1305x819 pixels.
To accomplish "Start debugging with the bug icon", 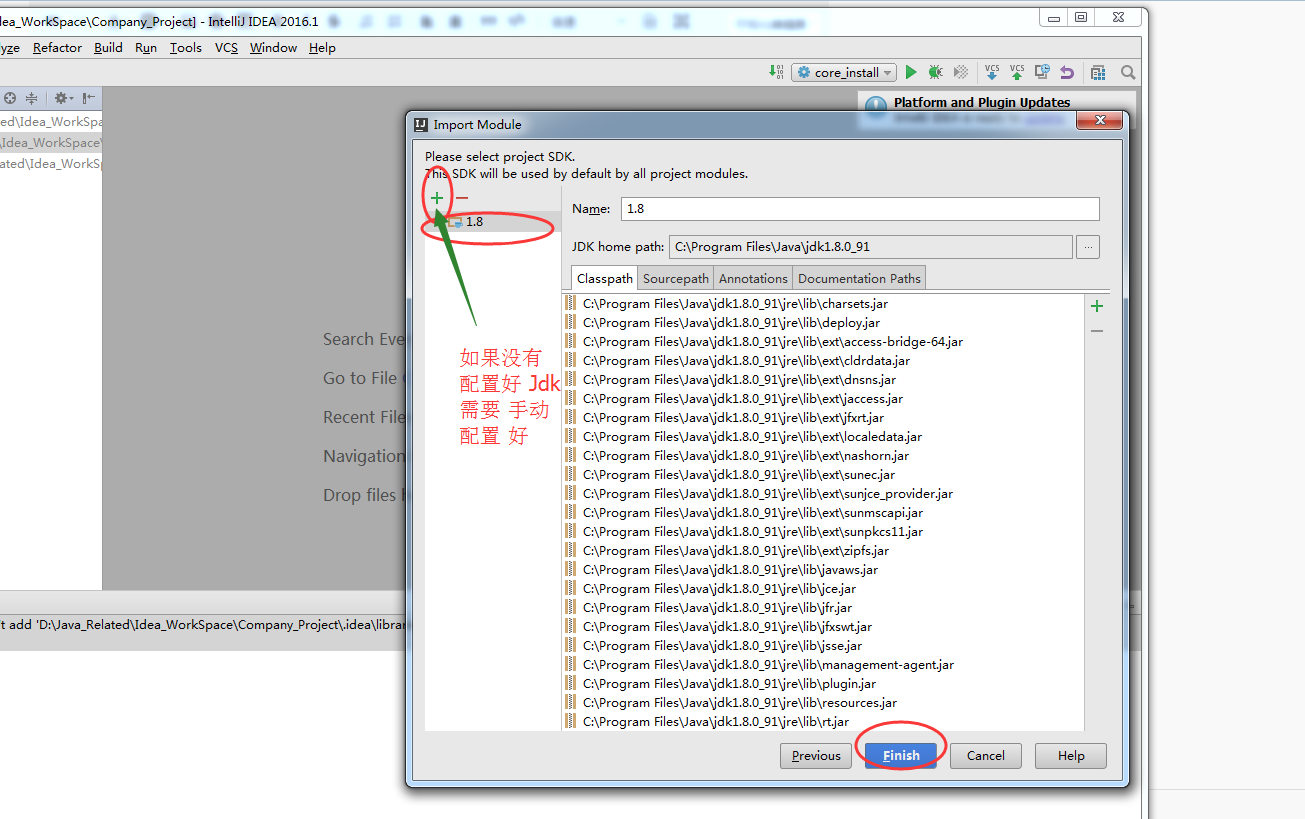I will [935, 72].
